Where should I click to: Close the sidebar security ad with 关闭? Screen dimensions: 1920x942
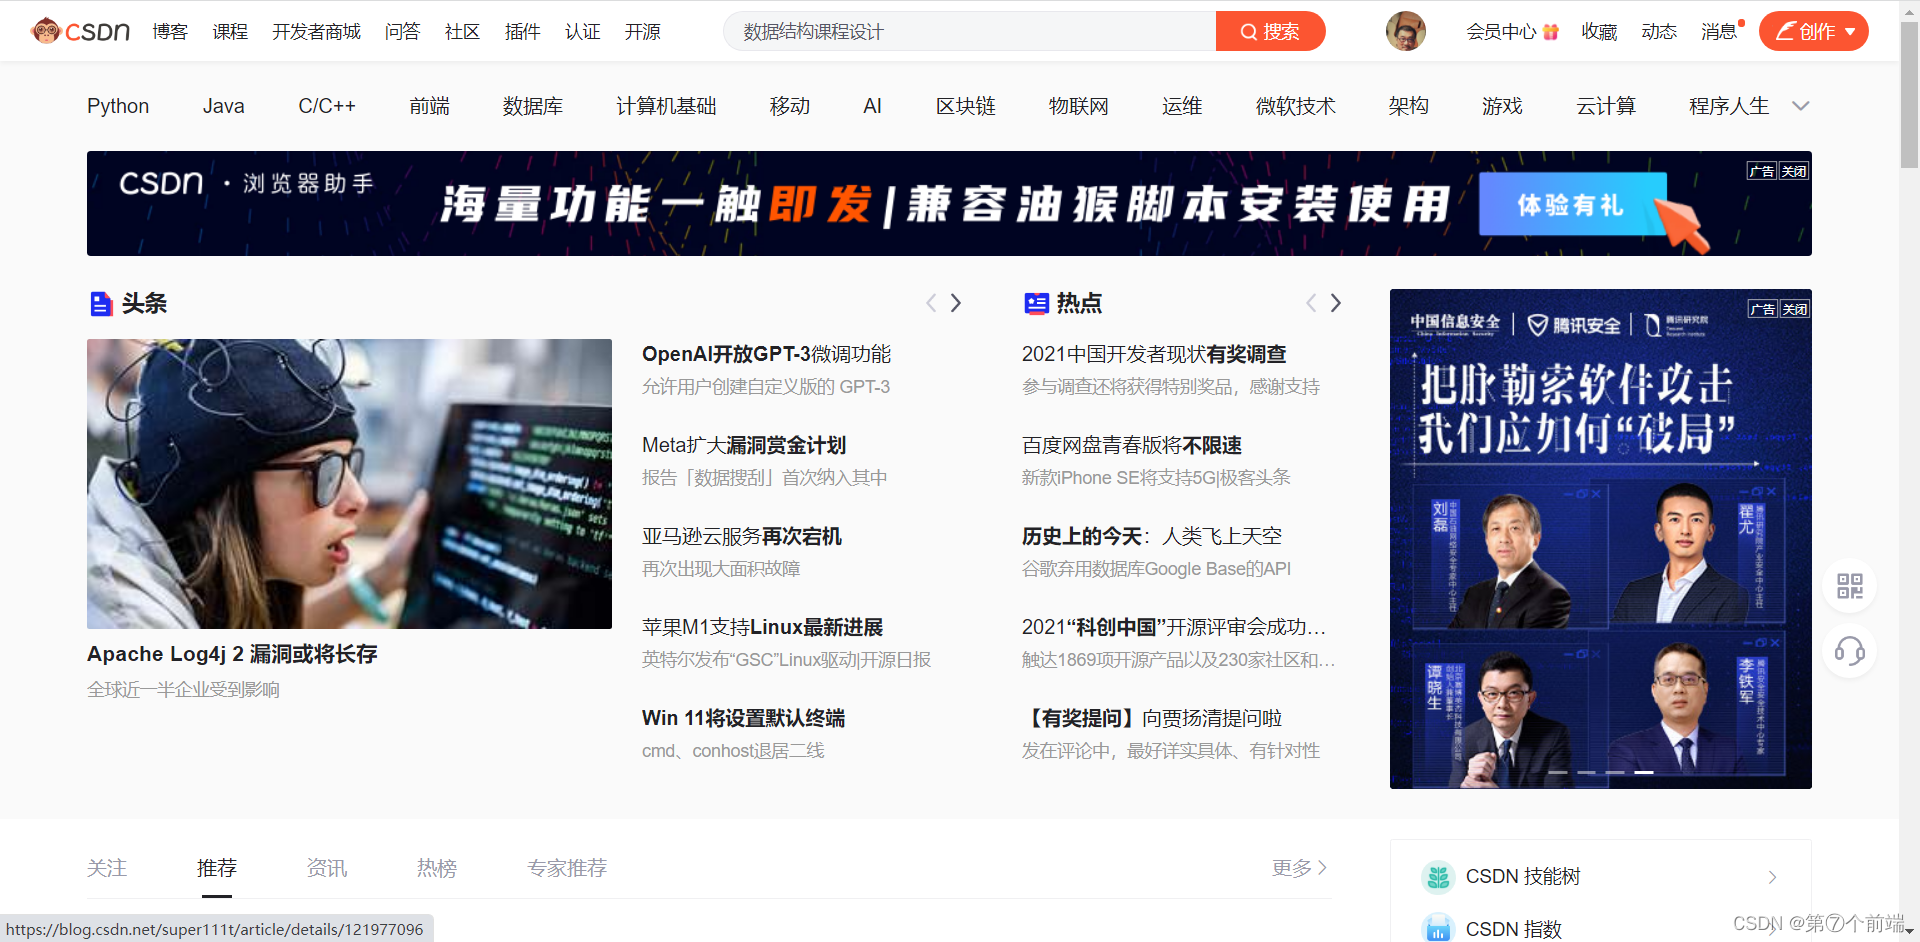pyautogui.click(x=1794, y=309)
